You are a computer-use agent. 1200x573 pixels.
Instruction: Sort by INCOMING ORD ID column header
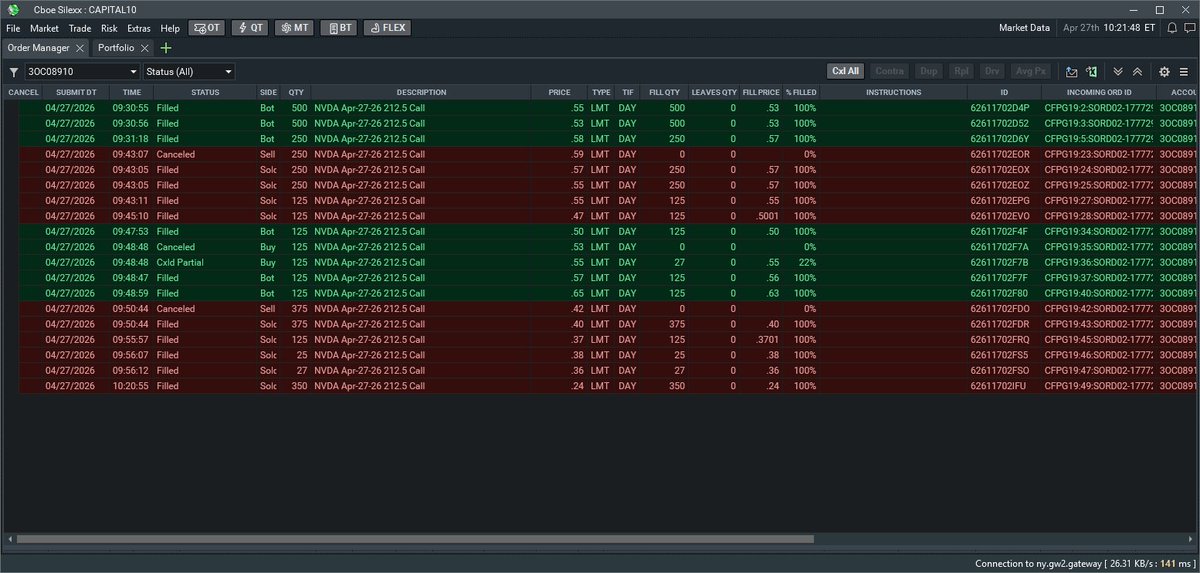1099,92
